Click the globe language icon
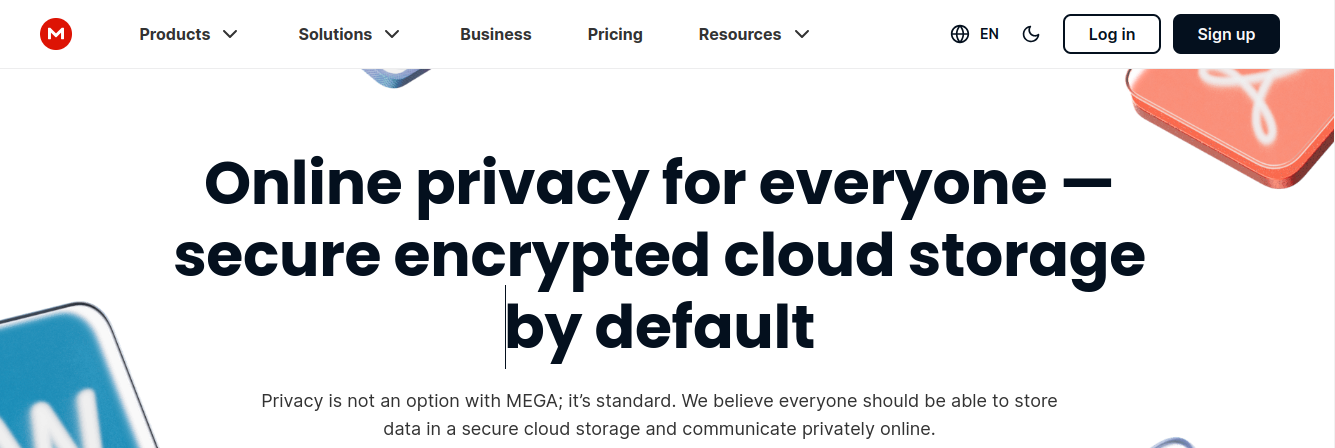Viewport: 1335px width, 448px height. [x=960, y=34]
